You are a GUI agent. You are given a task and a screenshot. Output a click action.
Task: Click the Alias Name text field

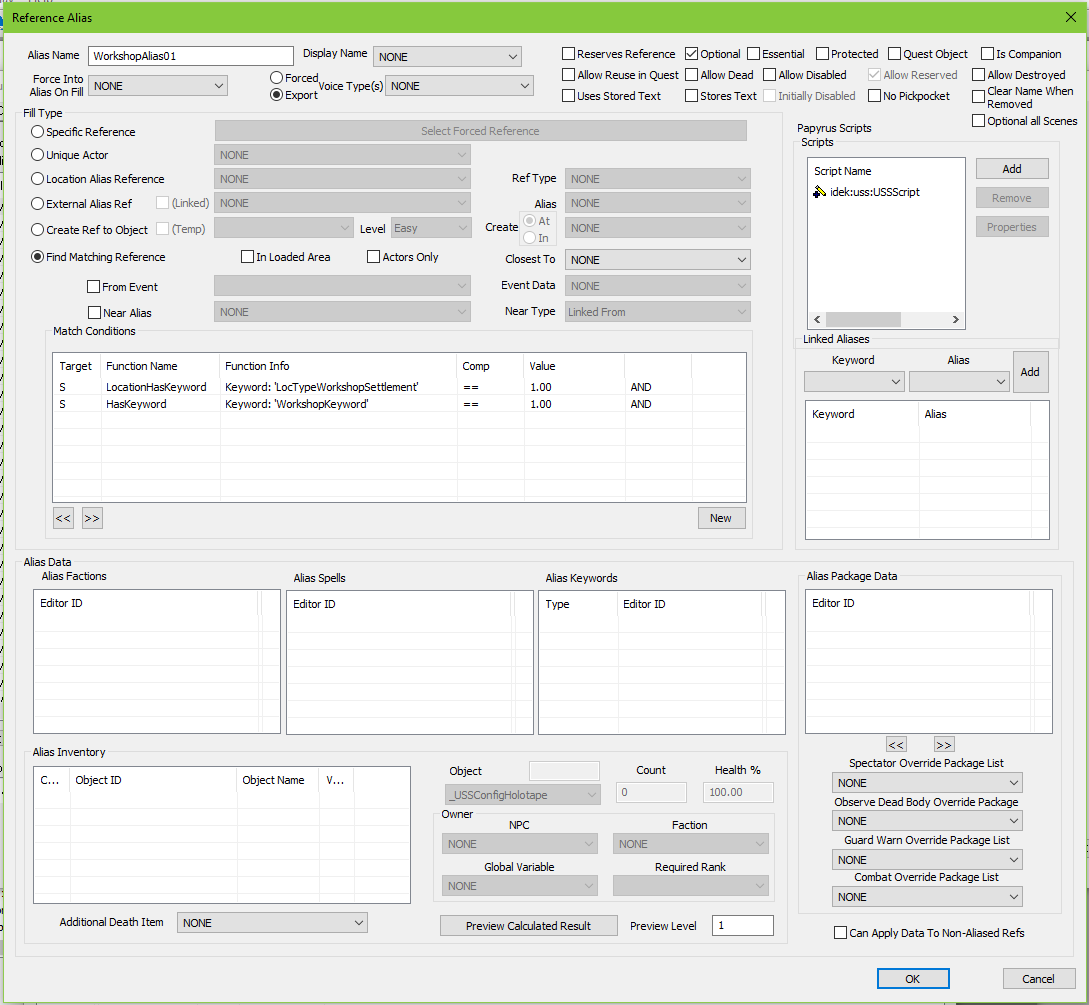(190, 57)
